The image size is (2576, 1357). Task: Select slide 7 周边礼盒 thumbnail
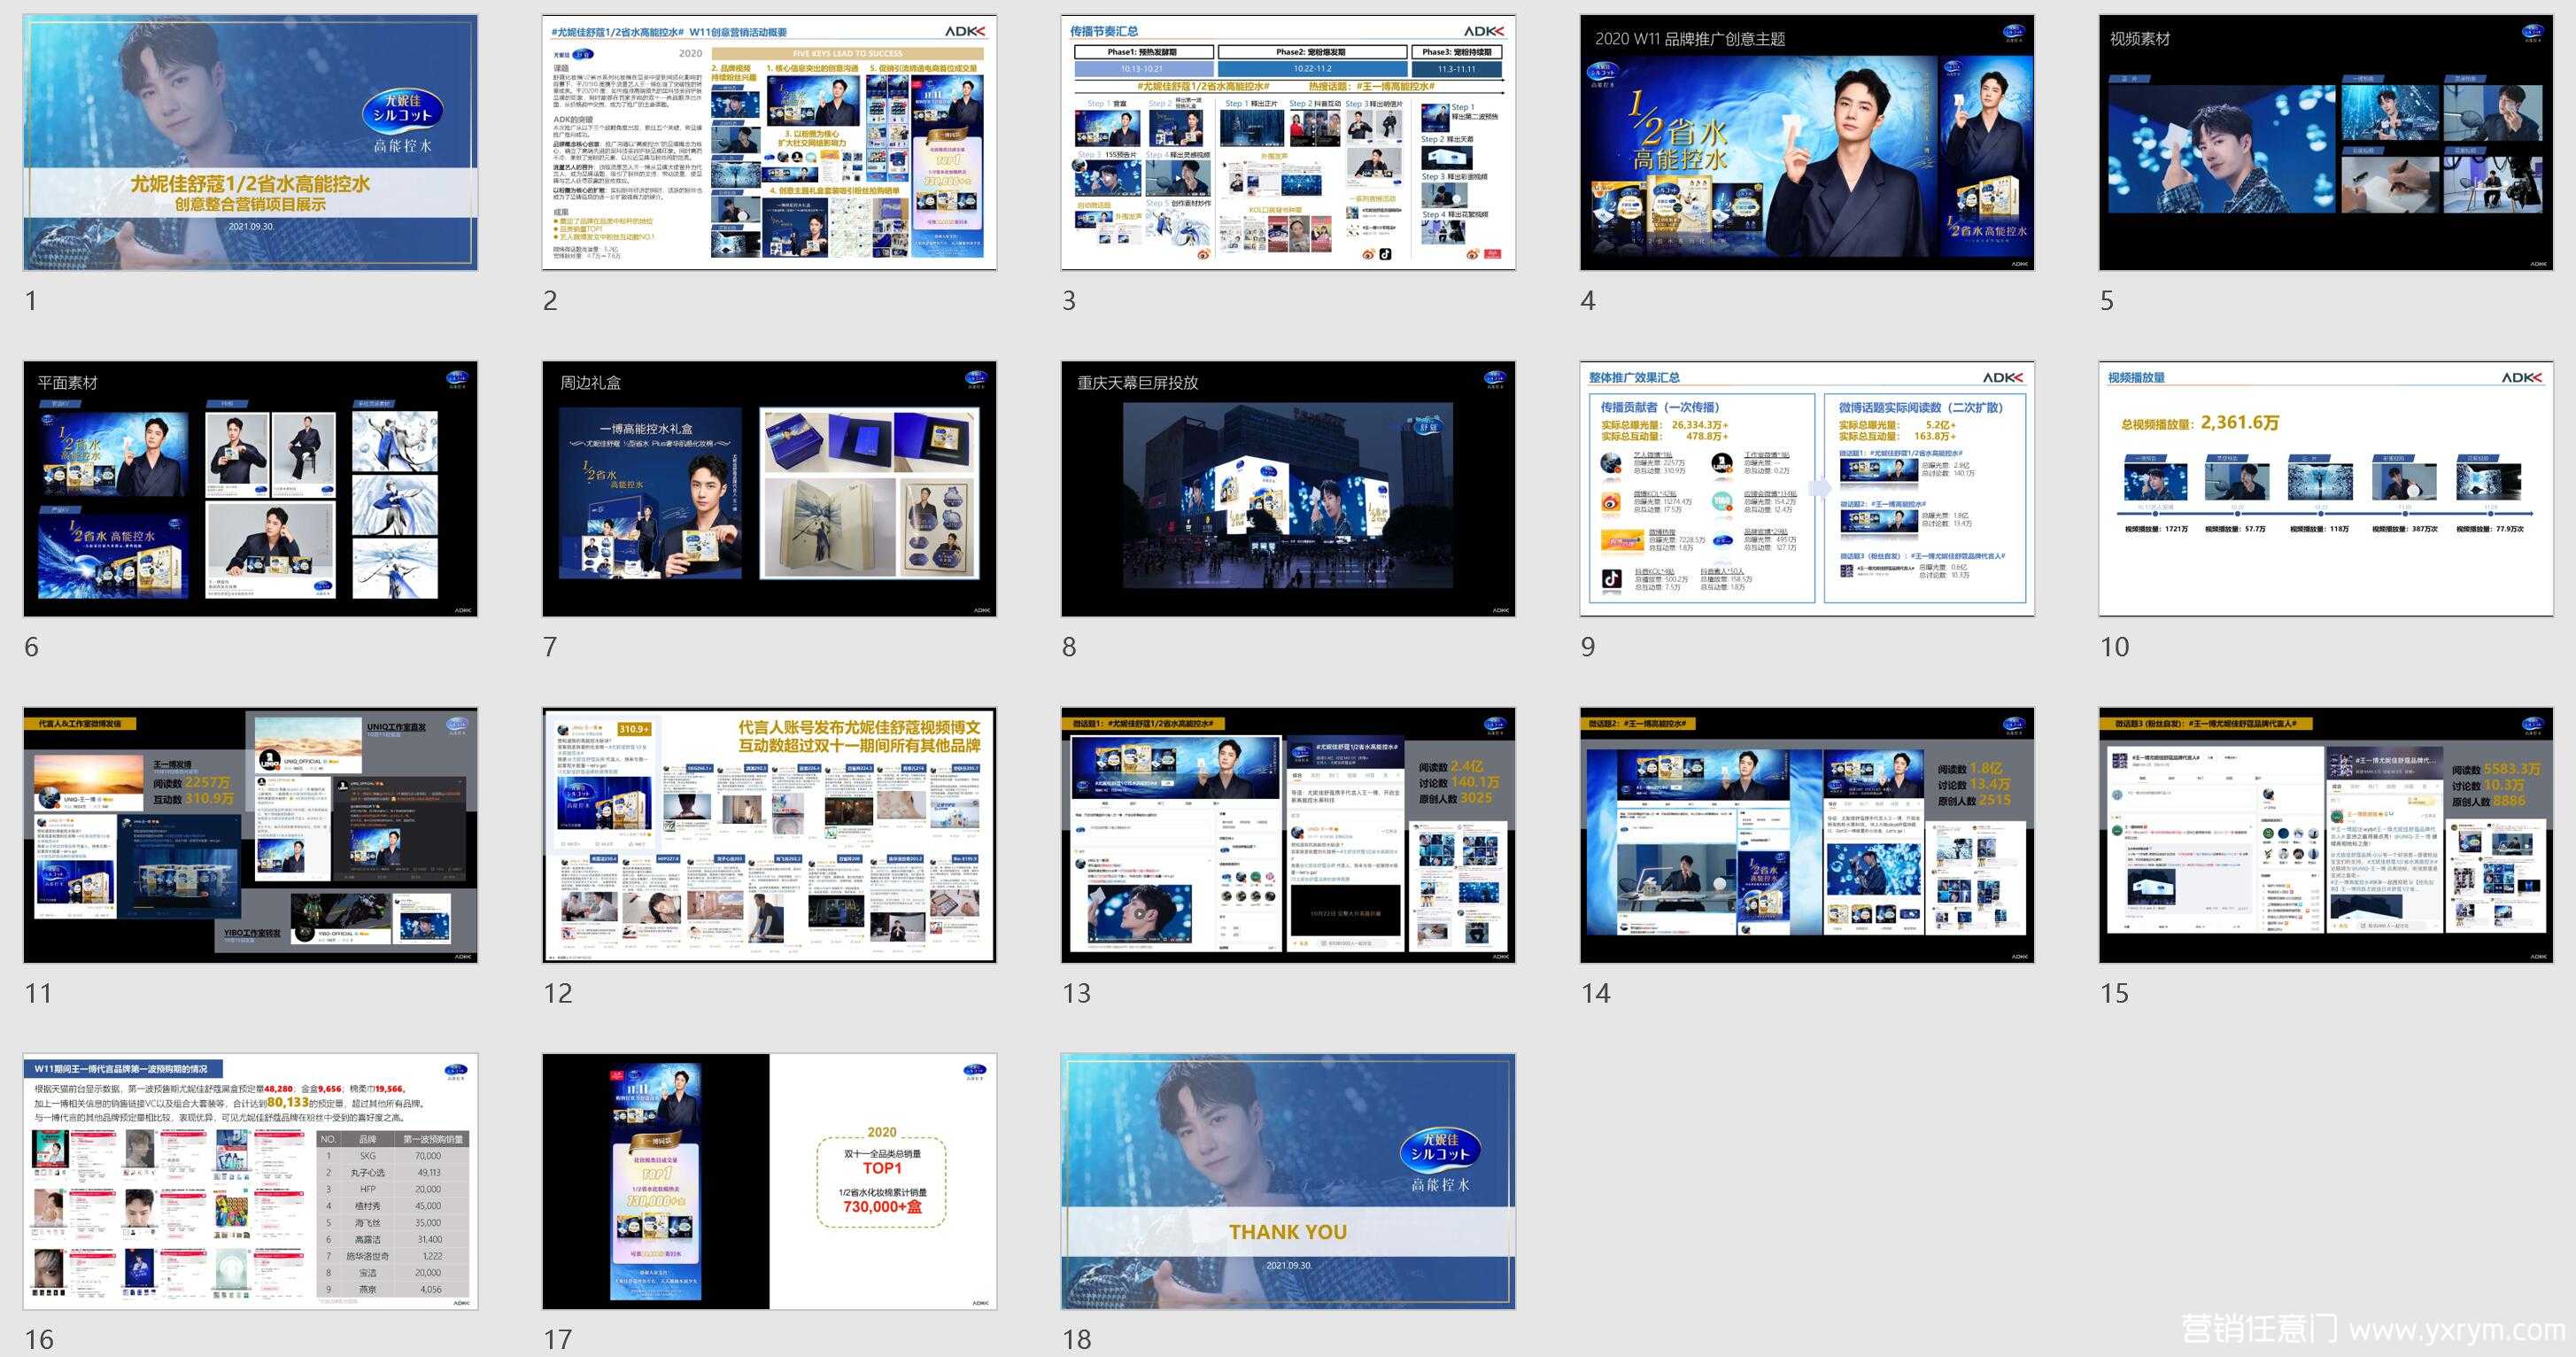769,489
